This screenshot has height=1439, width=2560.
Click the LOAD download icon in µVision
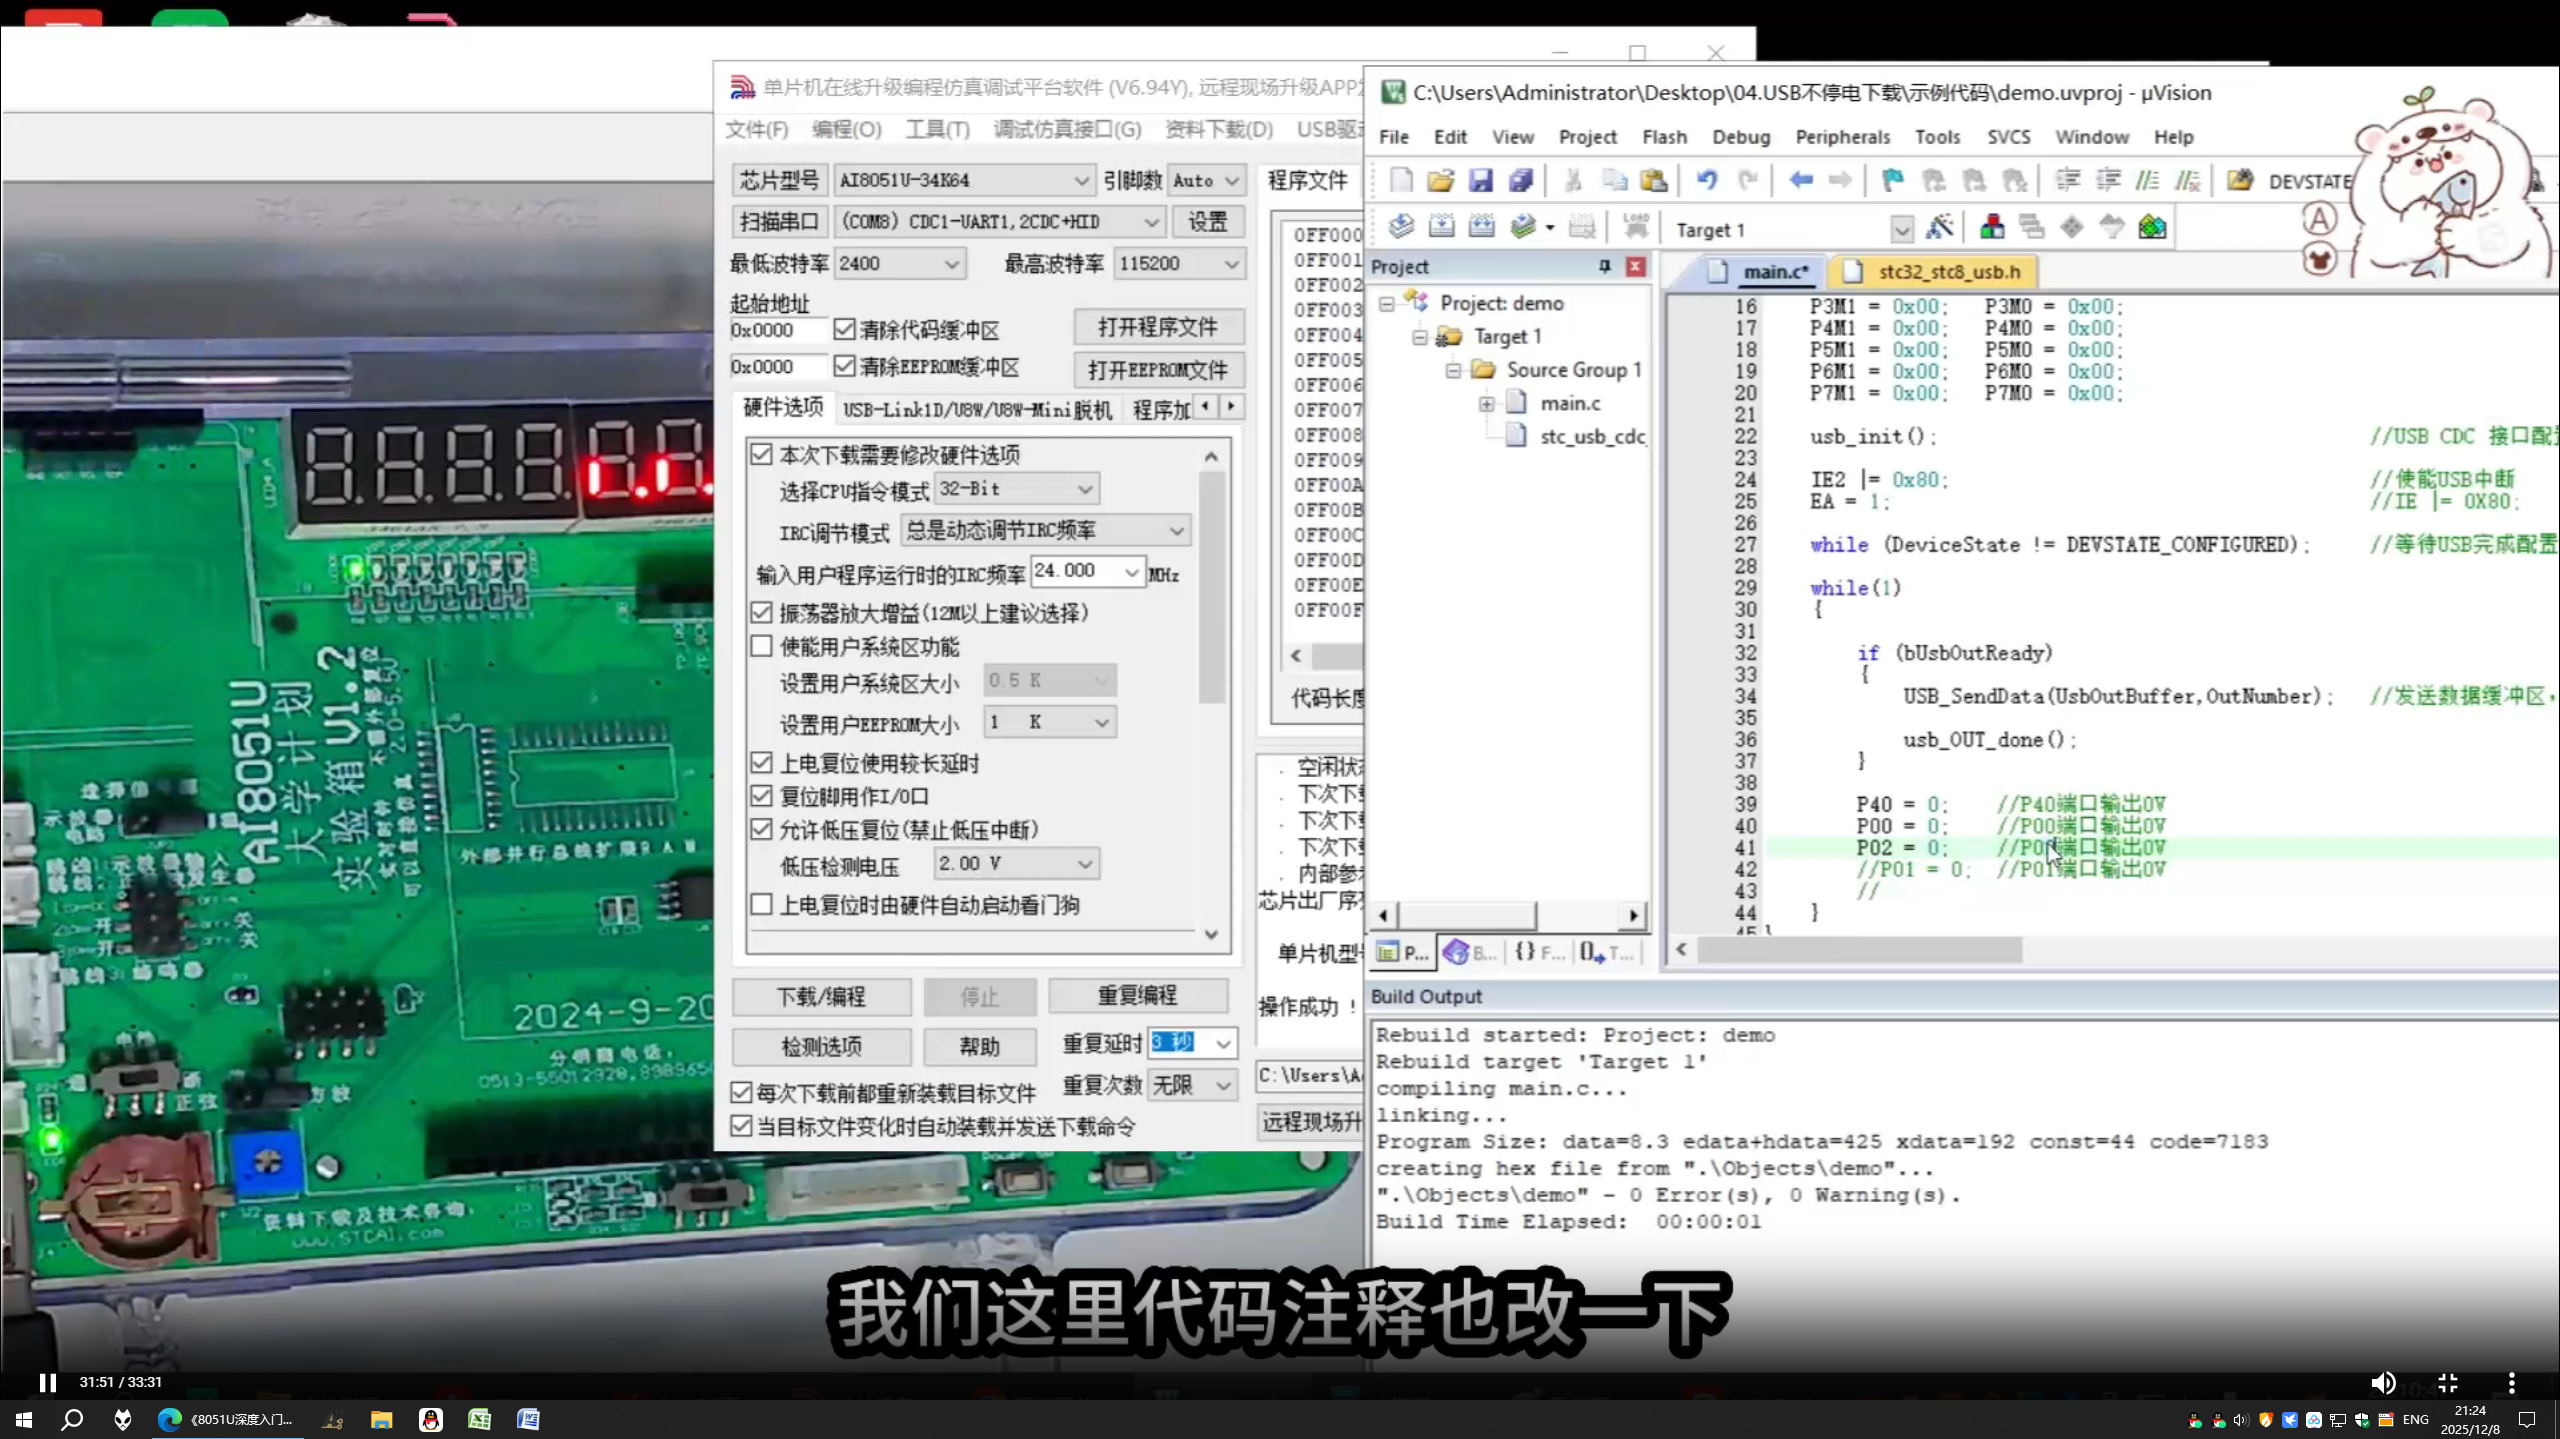pyautogui.click(x=1635, y=226)
